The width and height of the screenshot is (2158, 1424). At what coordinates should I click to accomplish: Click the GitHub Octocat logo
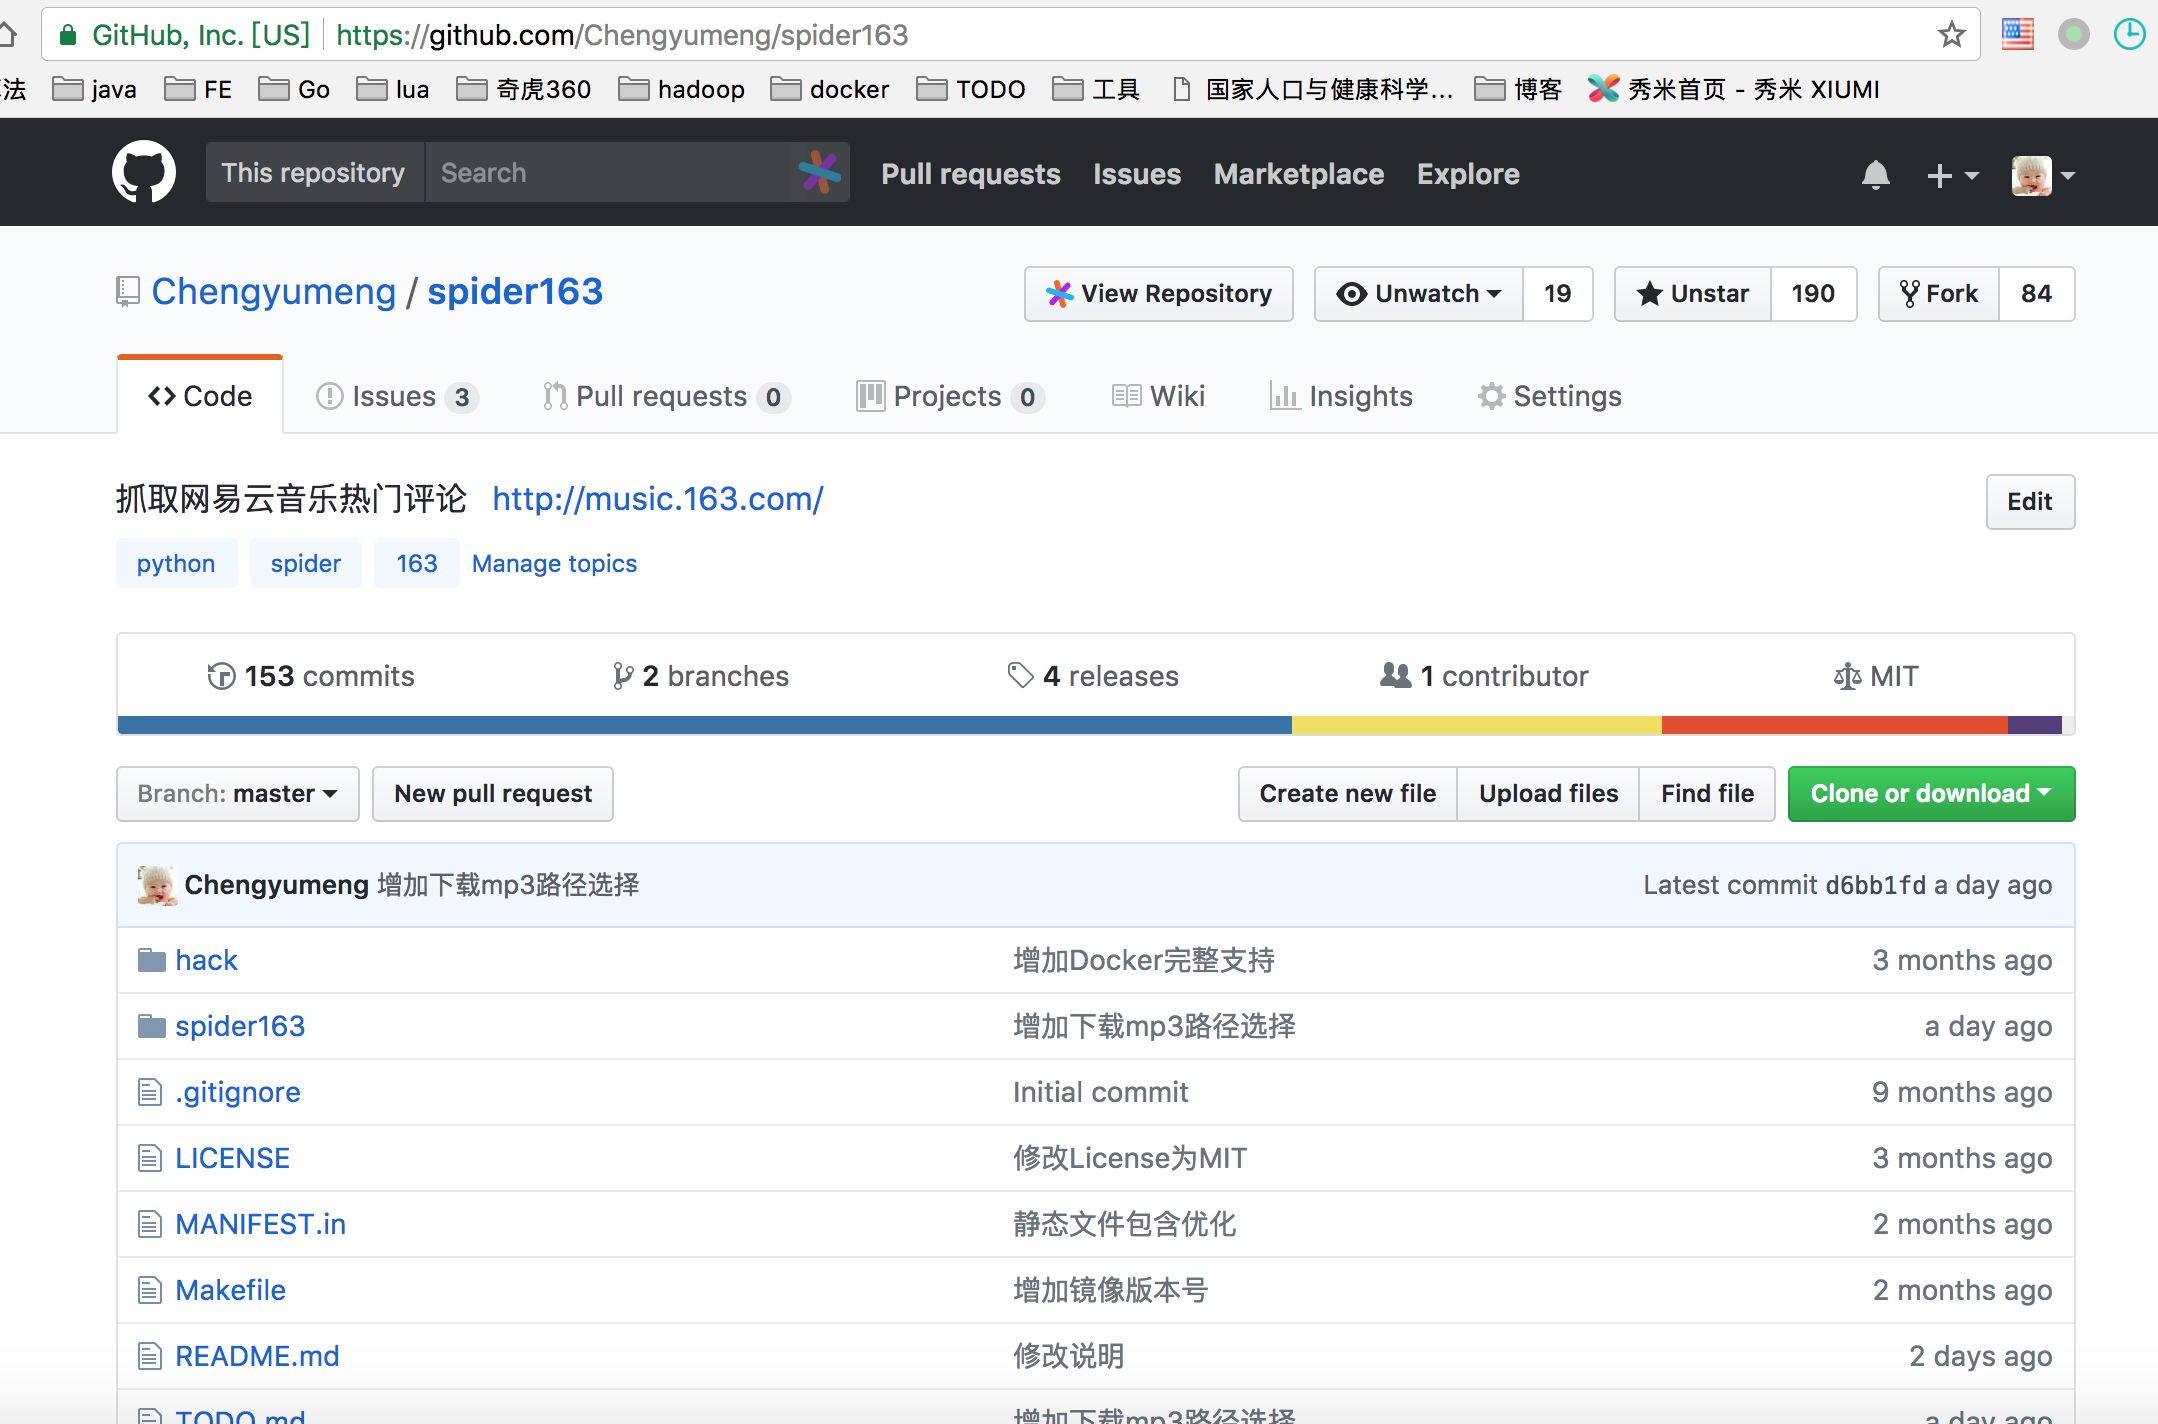143,172
